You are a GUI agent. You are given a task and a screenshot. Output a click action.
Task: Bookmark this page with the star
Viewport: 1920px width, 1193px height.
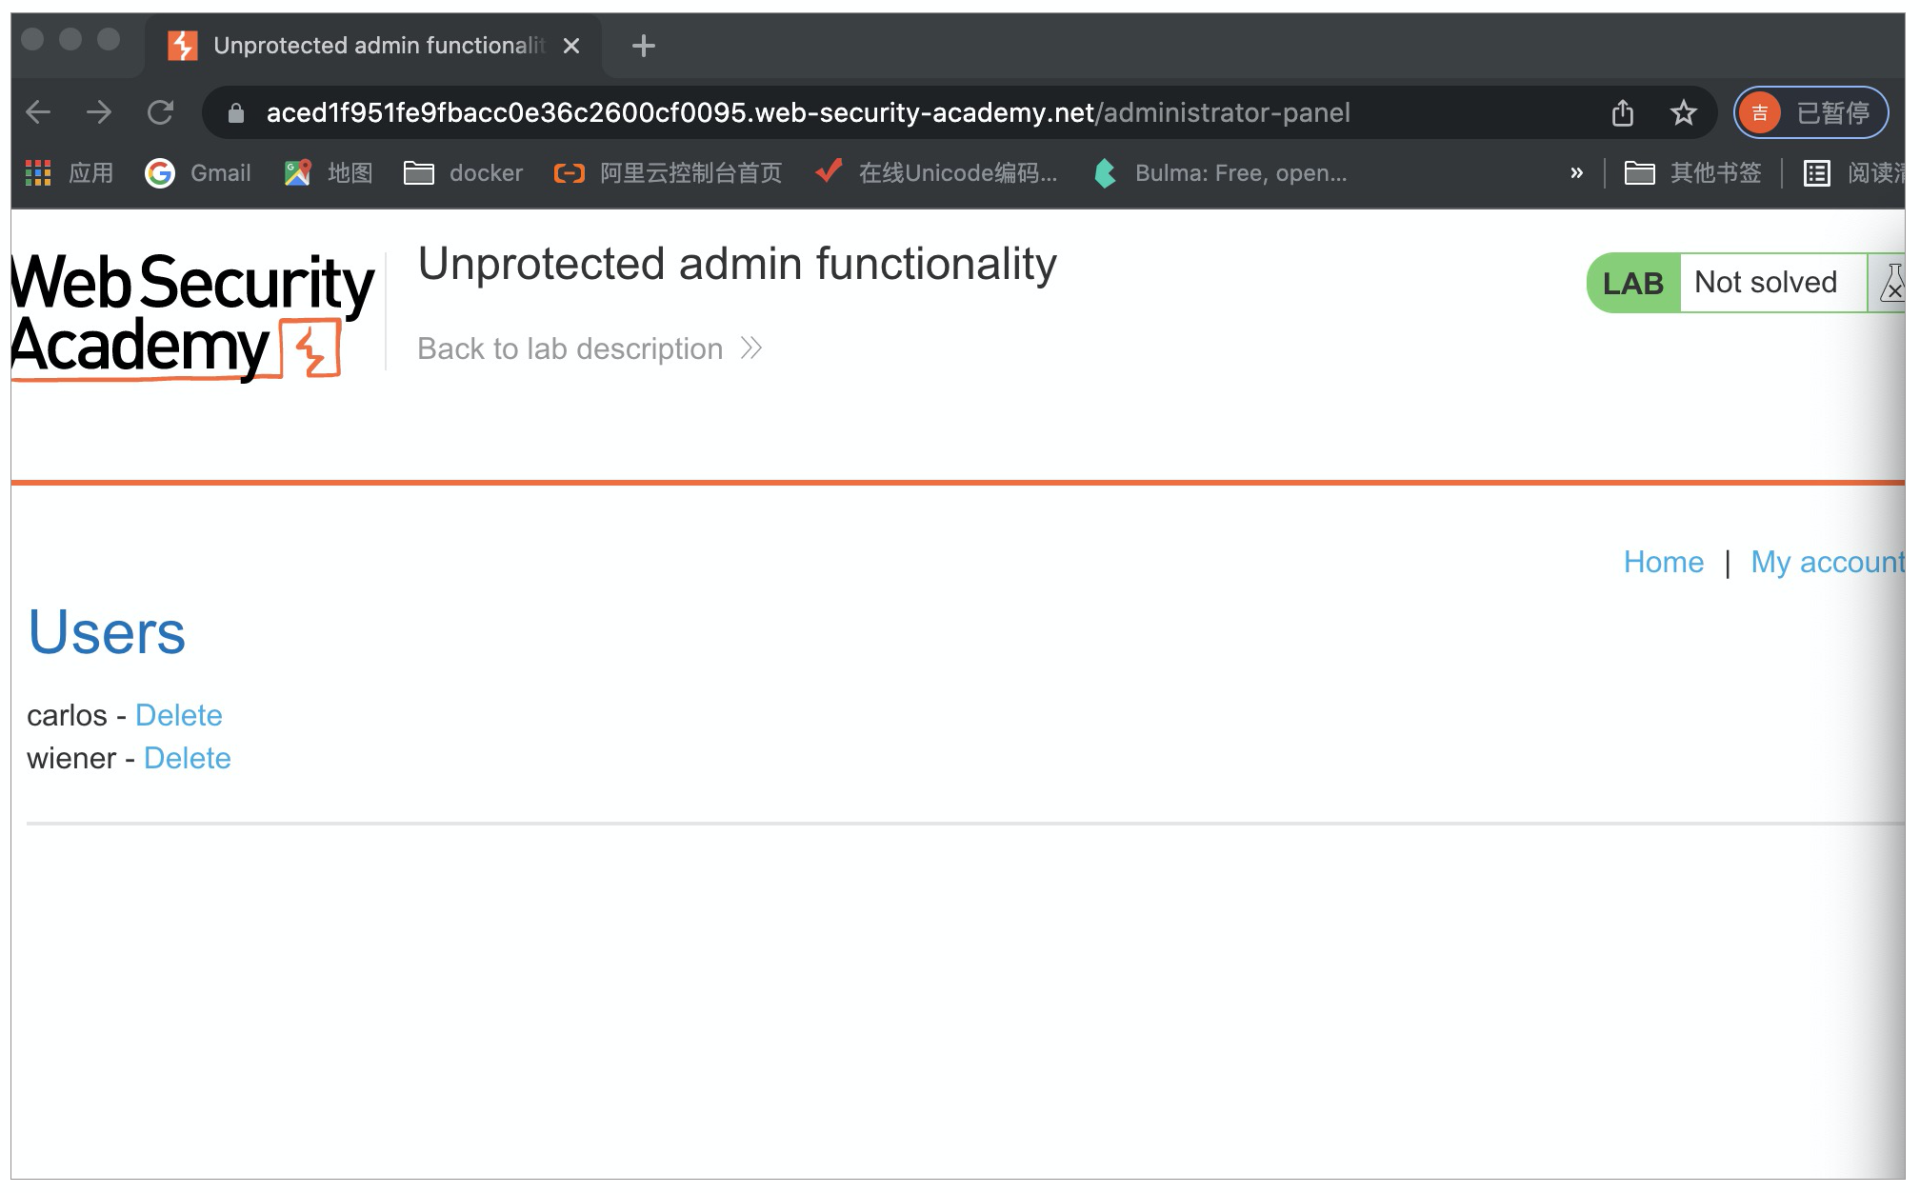tap(1684, 113)
